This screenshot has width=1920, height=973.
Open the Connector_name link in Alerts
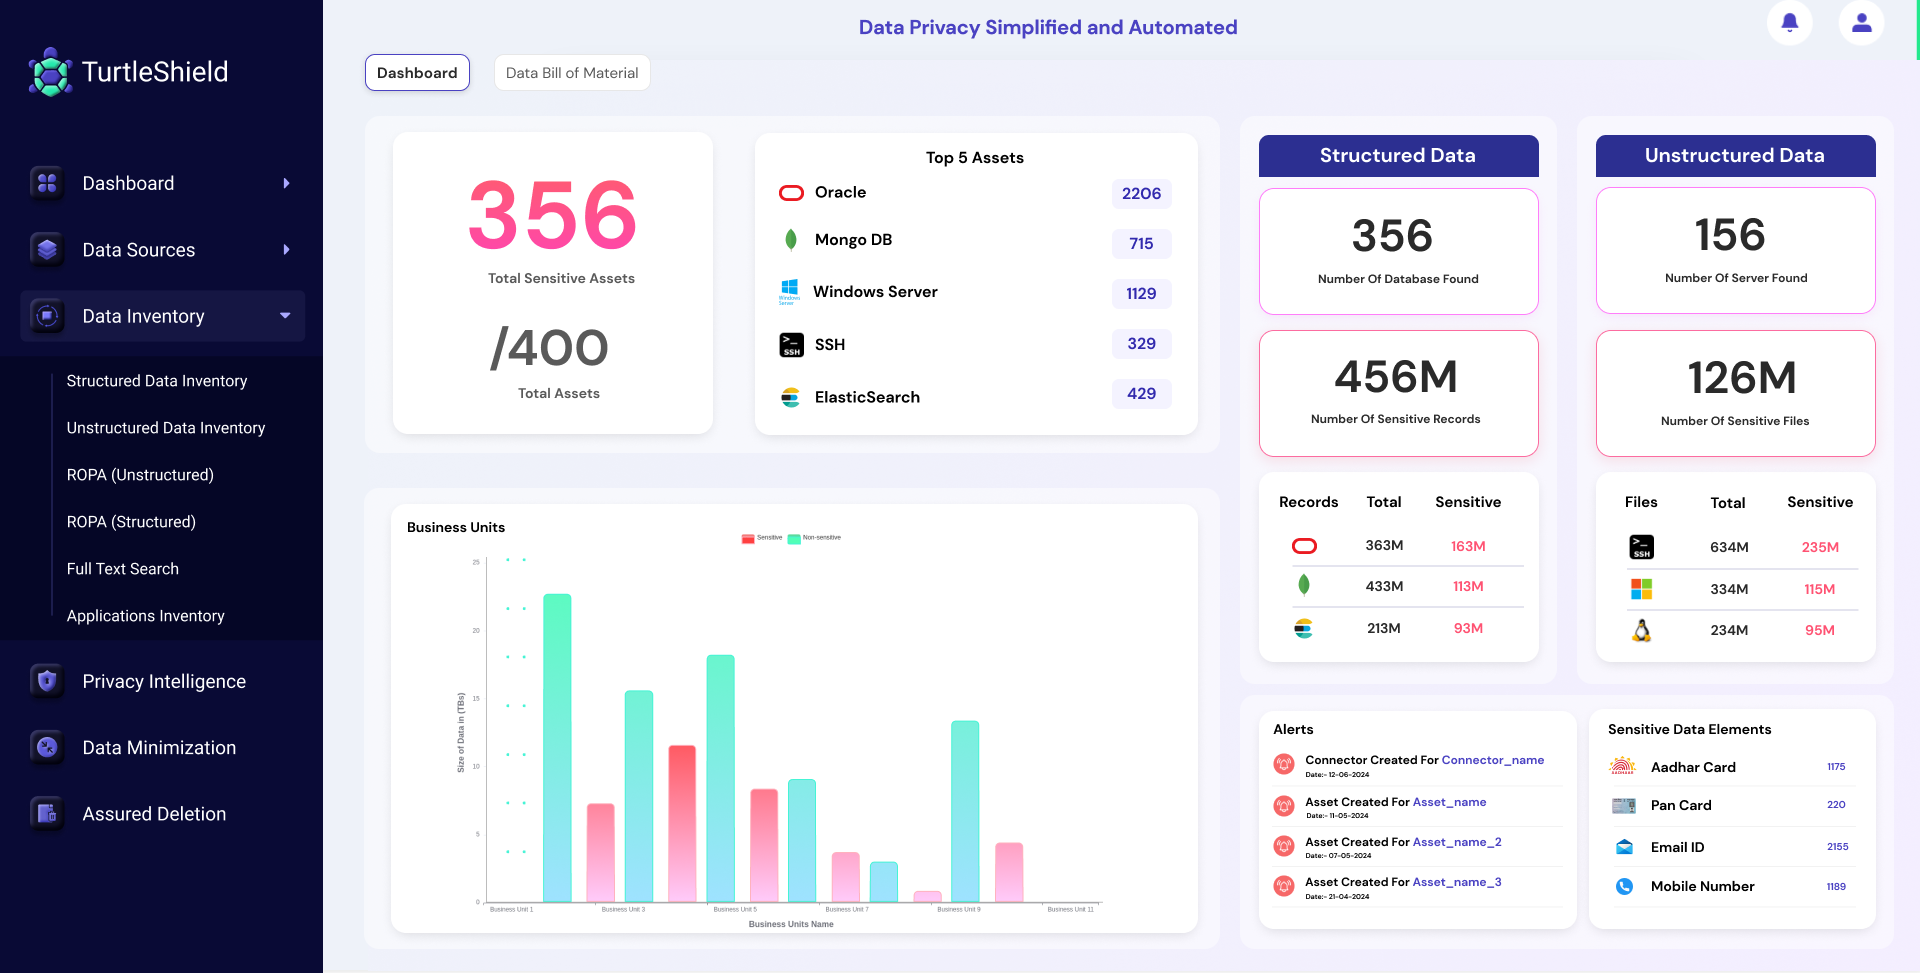(x=1492, y=760)
